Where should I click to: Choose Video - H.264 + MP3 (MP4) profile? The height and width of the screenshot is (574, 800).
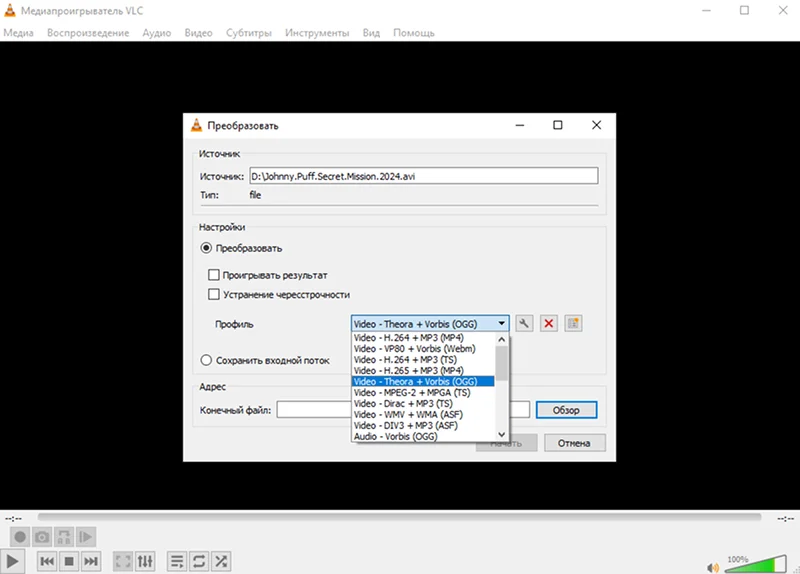(423, 338)
